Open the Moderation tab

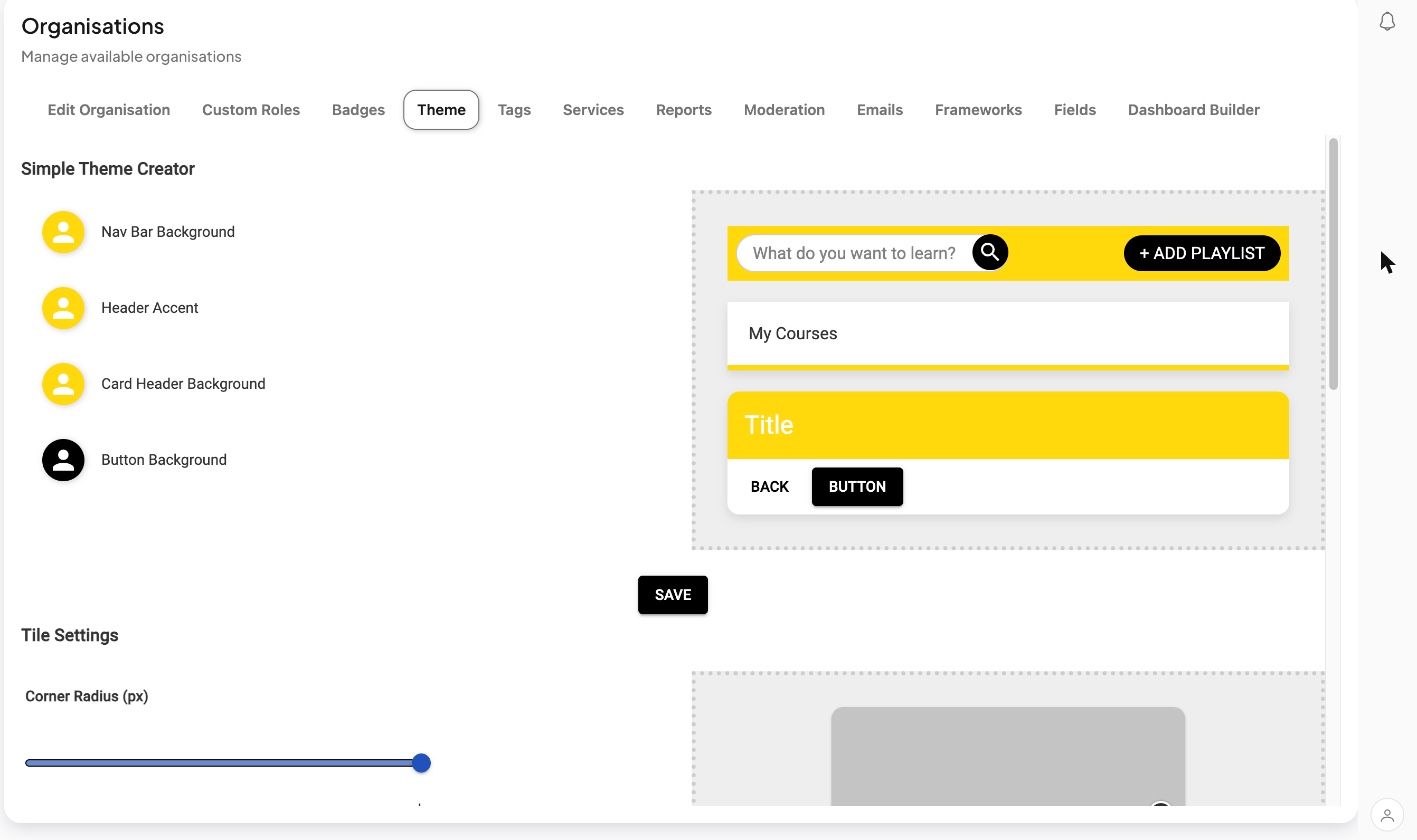click(x=784, y=110)
